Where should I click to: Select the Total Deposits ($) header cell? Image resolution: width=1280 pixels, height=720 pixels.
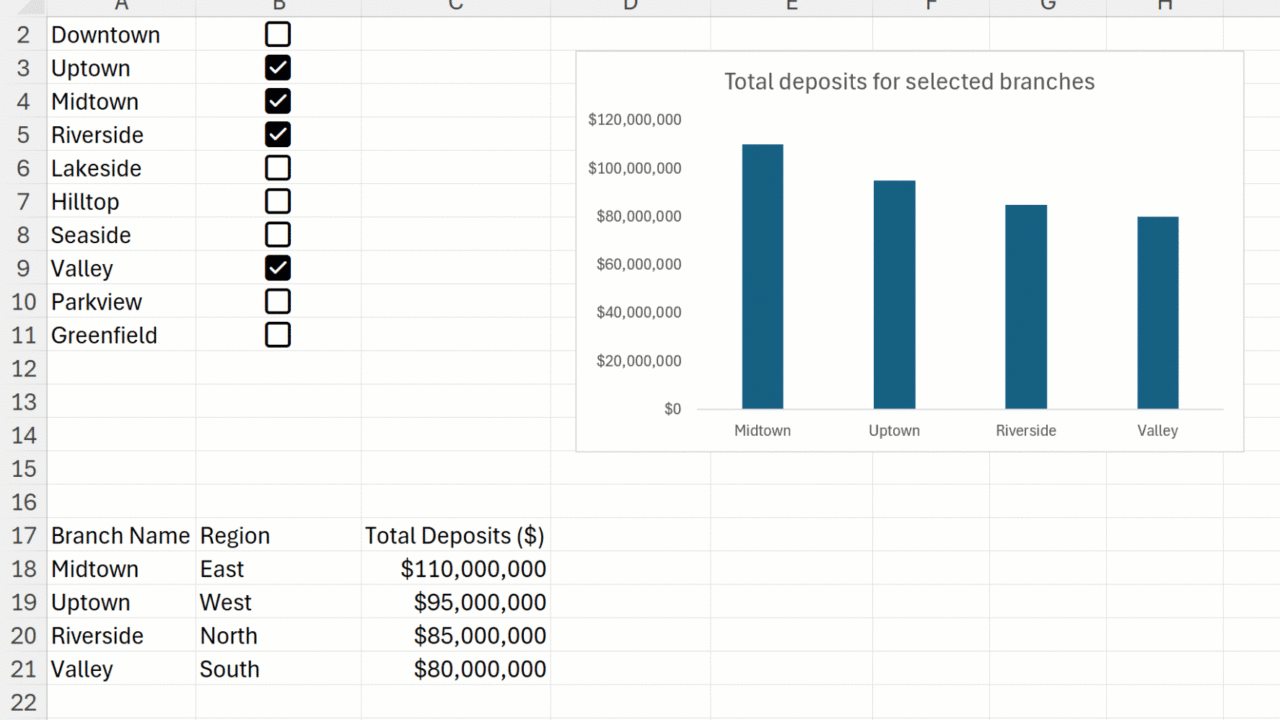pos(454,536)
